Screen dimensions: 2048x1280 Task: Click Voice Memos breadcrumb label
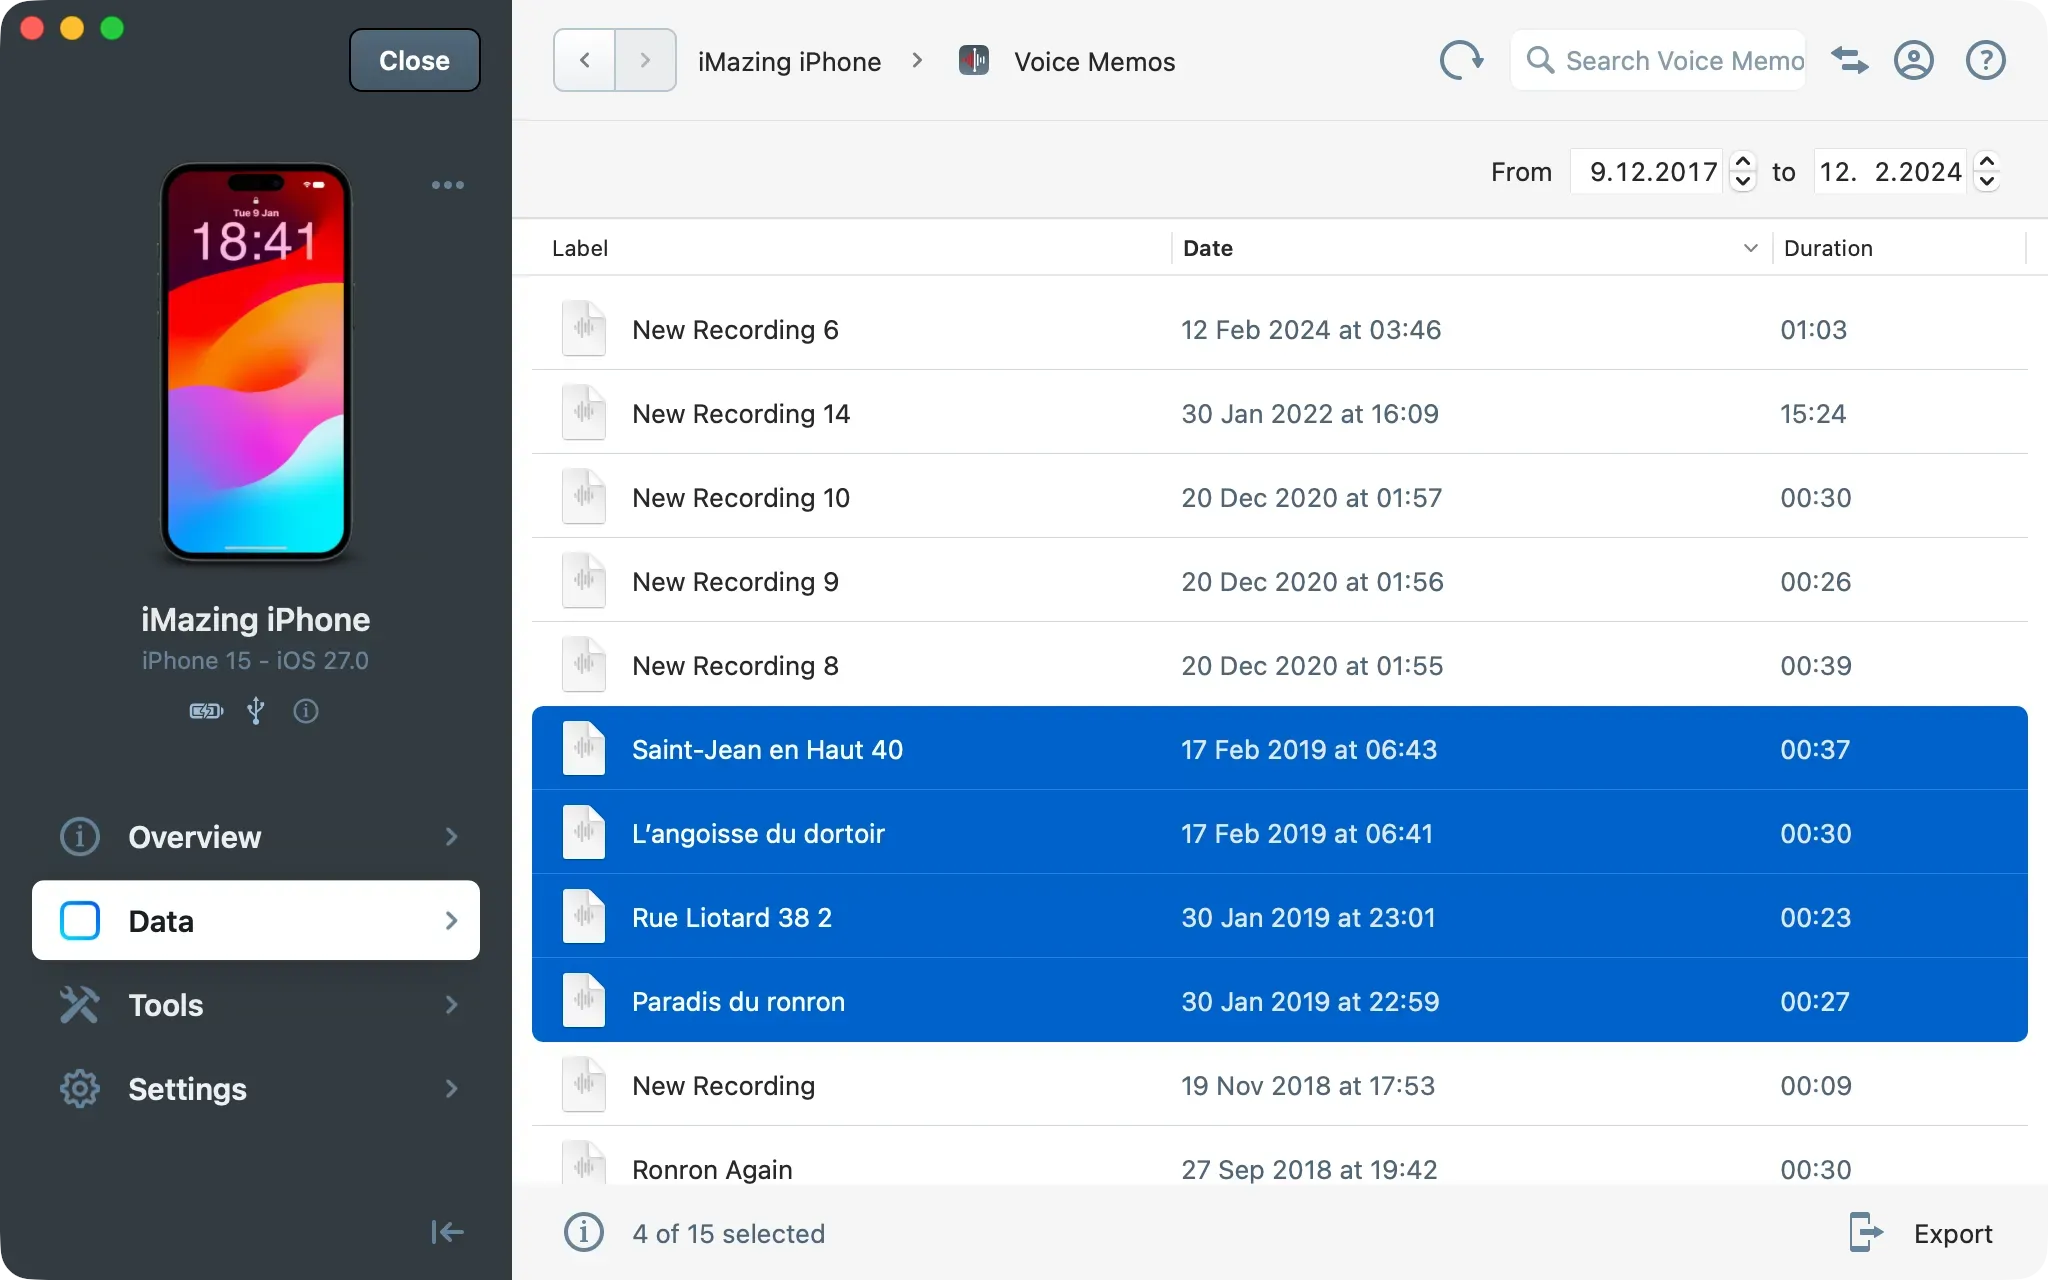click(x=1094, y=62)
